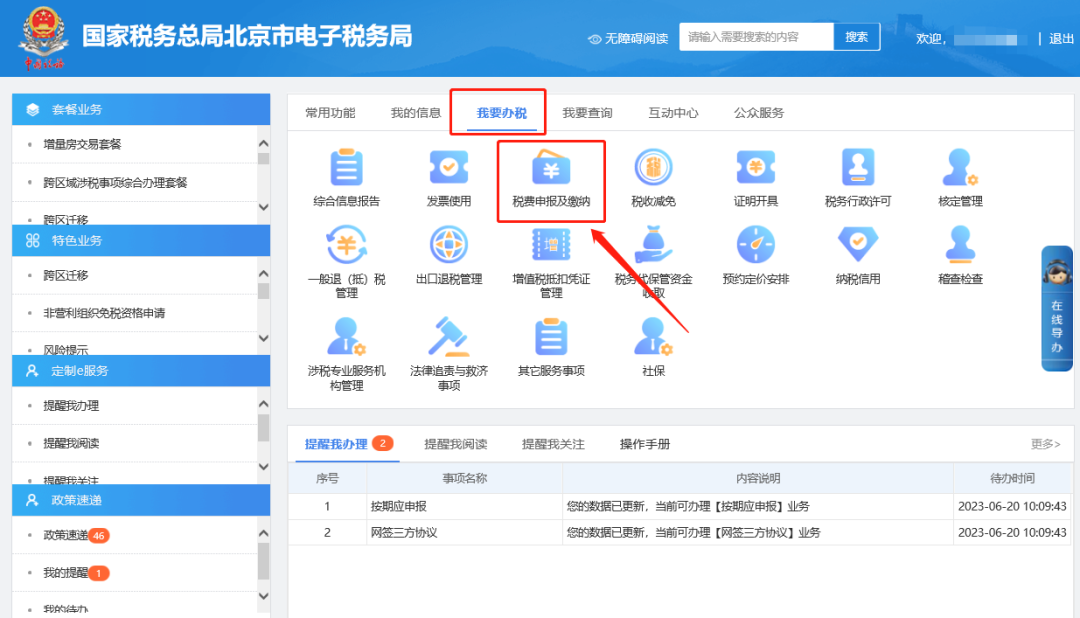Click 无障碍阅读 eye icon
Image resolution: width=1080 pixels, height=618 pixels.
[594, 39]
